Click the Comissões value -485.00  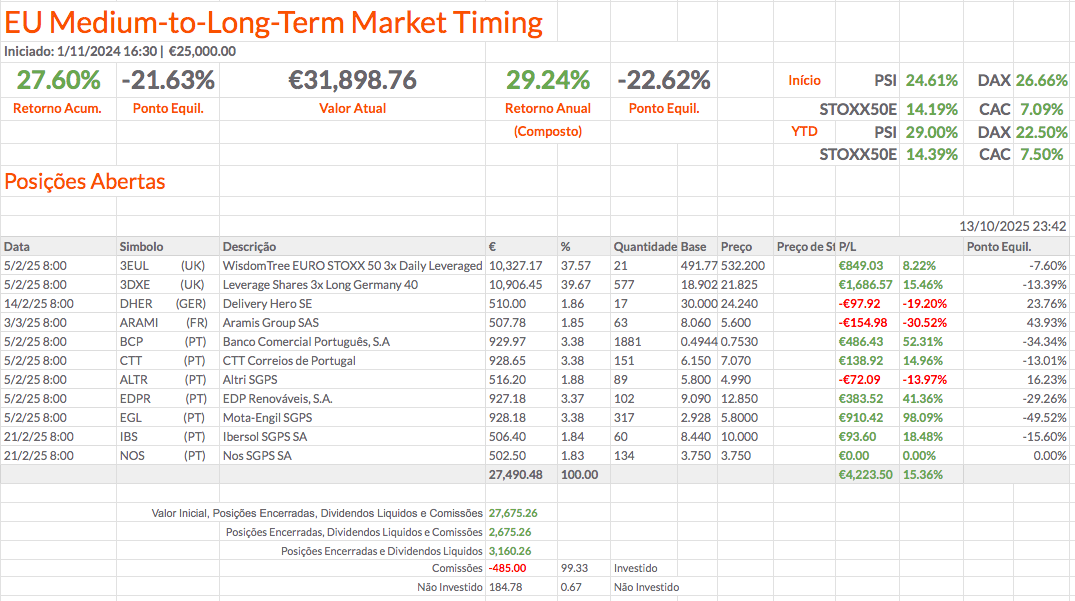tap(507, 568)
